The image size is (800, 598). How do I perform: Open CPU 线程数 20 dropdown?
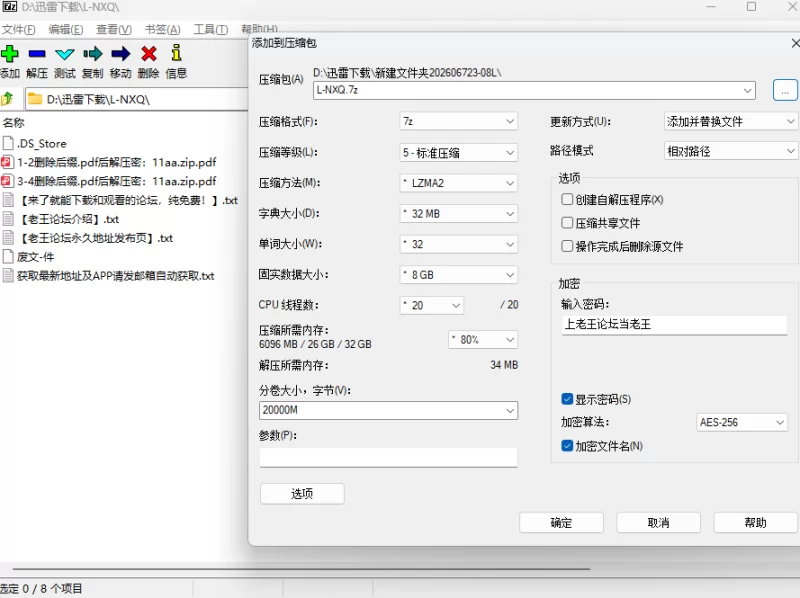click(432, 305)
